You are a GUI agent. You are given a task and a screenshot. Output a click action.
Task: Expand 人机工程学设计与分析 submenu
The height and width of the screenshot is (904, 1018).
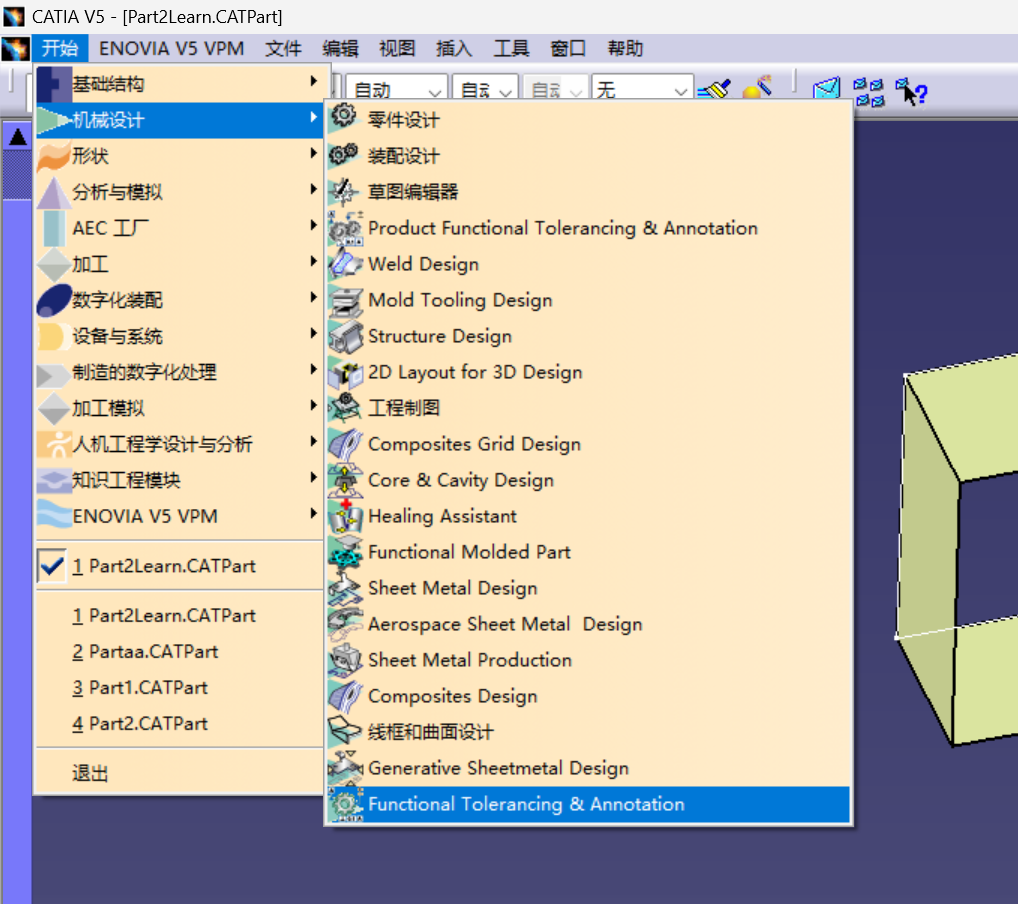tap(180, 444)
